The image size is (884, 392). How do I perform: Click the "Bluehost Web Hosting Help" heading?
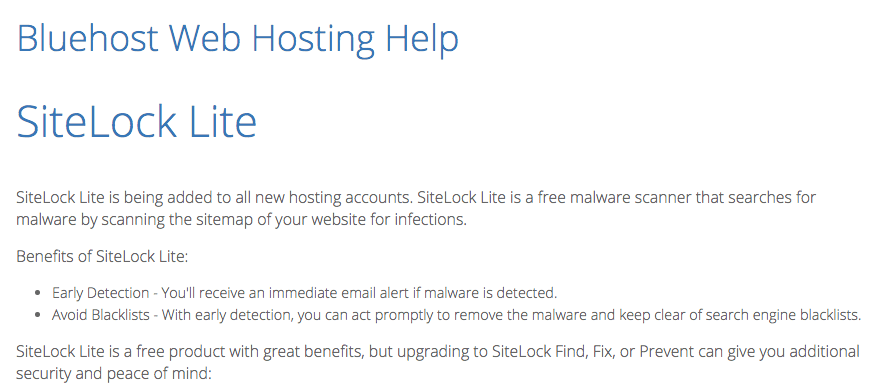237,39
